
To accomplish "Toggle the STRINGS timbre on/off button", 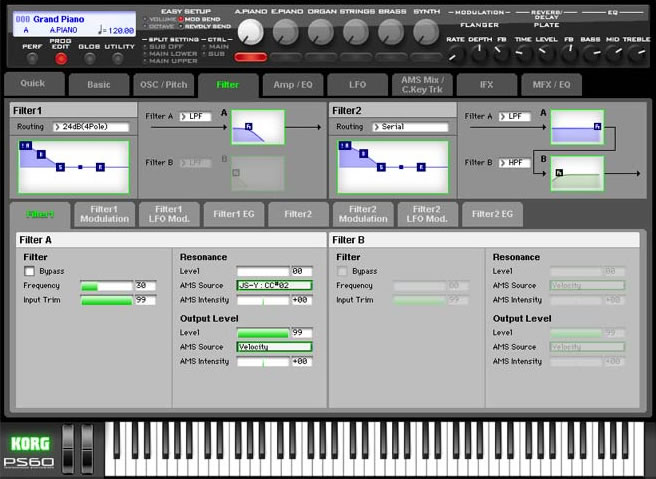I will click(356, 57).
